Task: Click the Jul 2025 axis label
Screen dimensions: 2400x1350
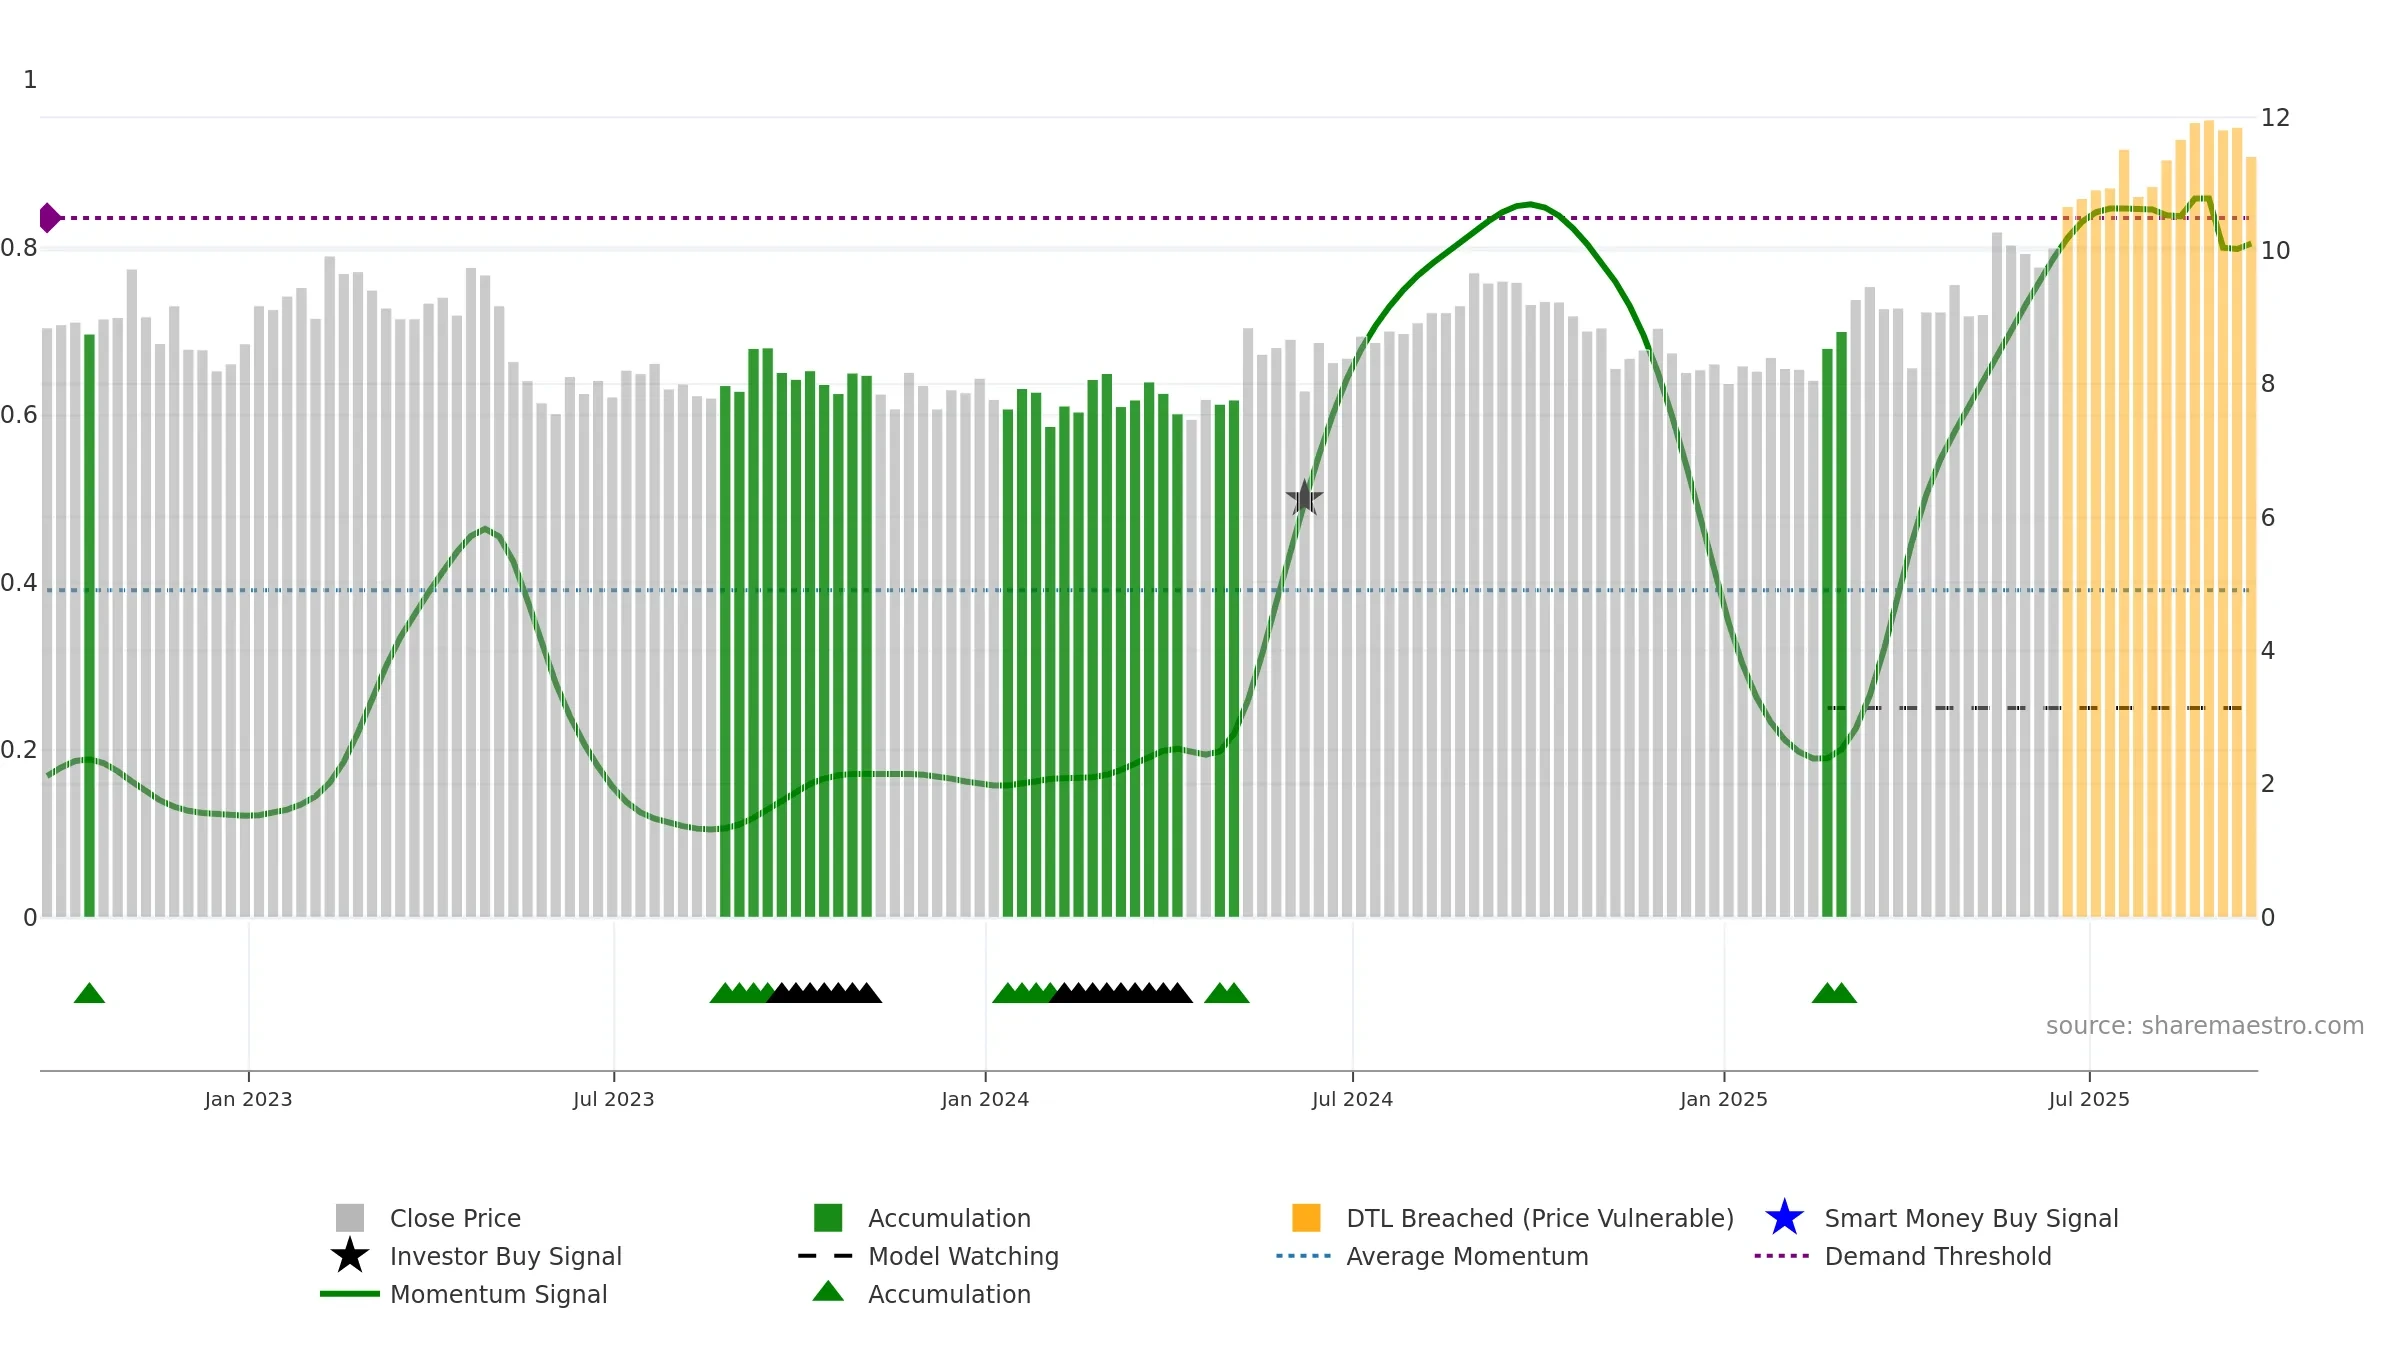Action: pyautogui.click(x=2089, y=1100)
